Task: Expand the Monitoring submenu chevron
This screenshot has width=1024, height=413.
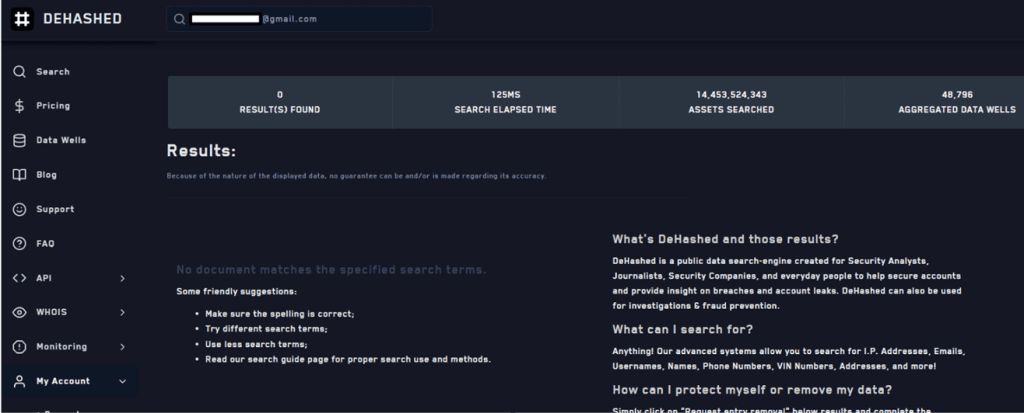Action: click(122, 347)
